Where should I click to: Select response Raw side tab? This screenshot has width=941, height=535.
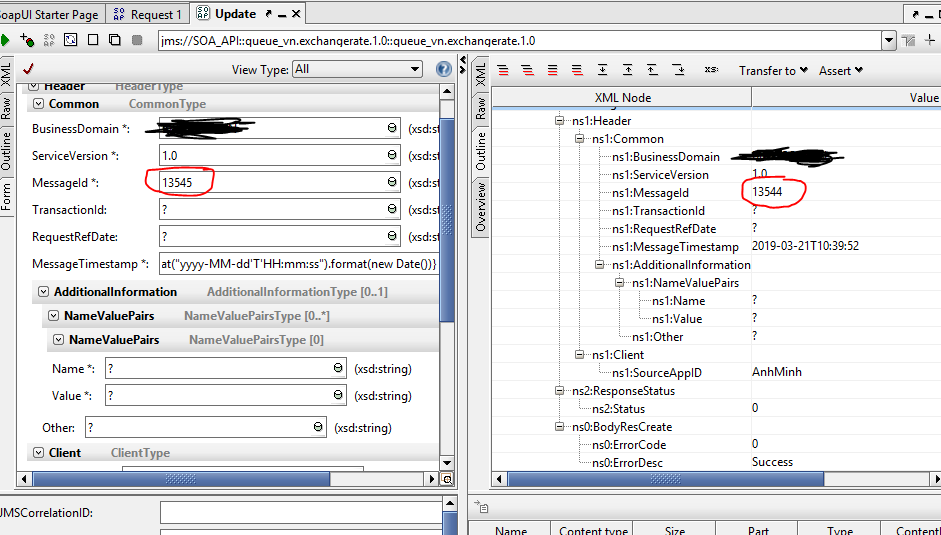481,109
